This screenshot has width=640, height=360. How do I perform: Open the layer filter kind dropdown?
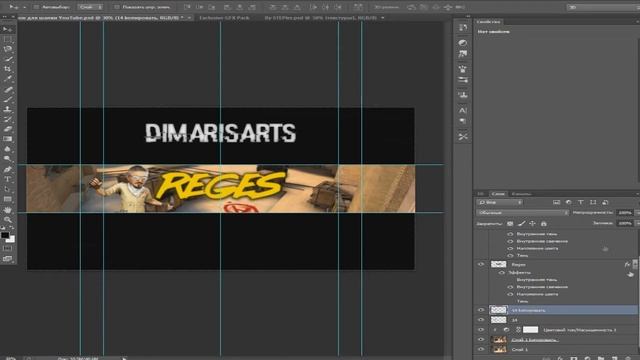[500, 202]
